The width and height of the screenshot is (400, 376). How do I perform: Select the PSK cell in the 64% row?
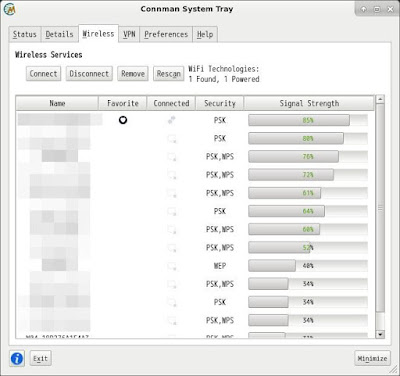(x=220, y=211)
